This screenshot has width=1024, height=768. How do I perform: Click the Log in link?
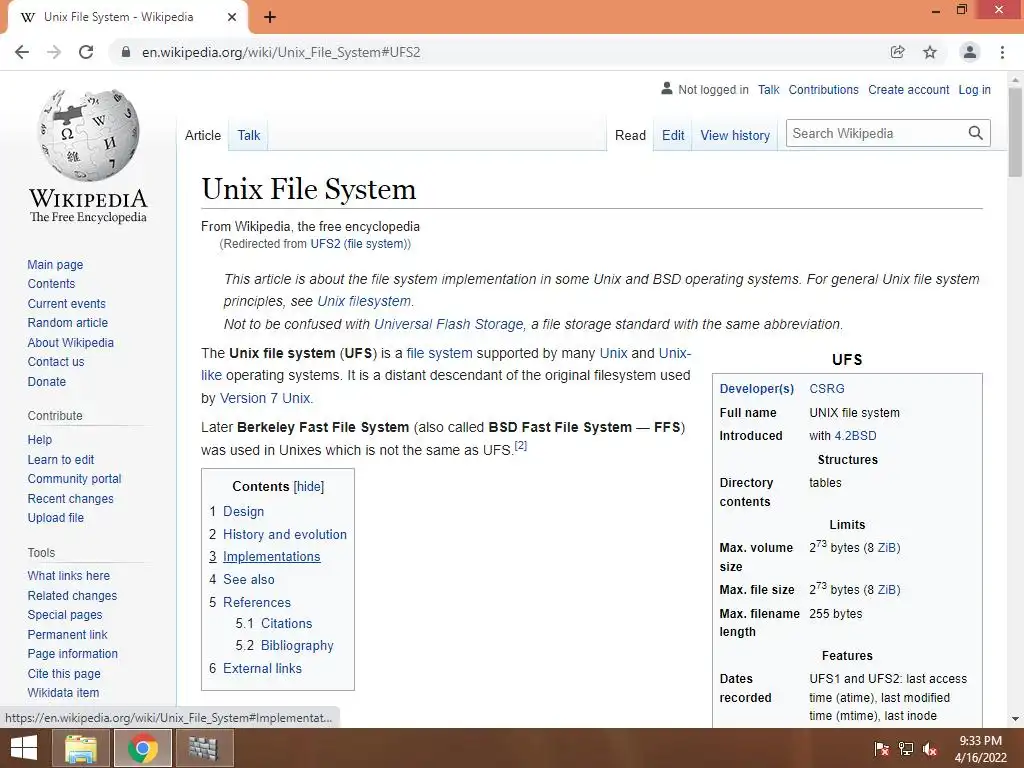974,89
